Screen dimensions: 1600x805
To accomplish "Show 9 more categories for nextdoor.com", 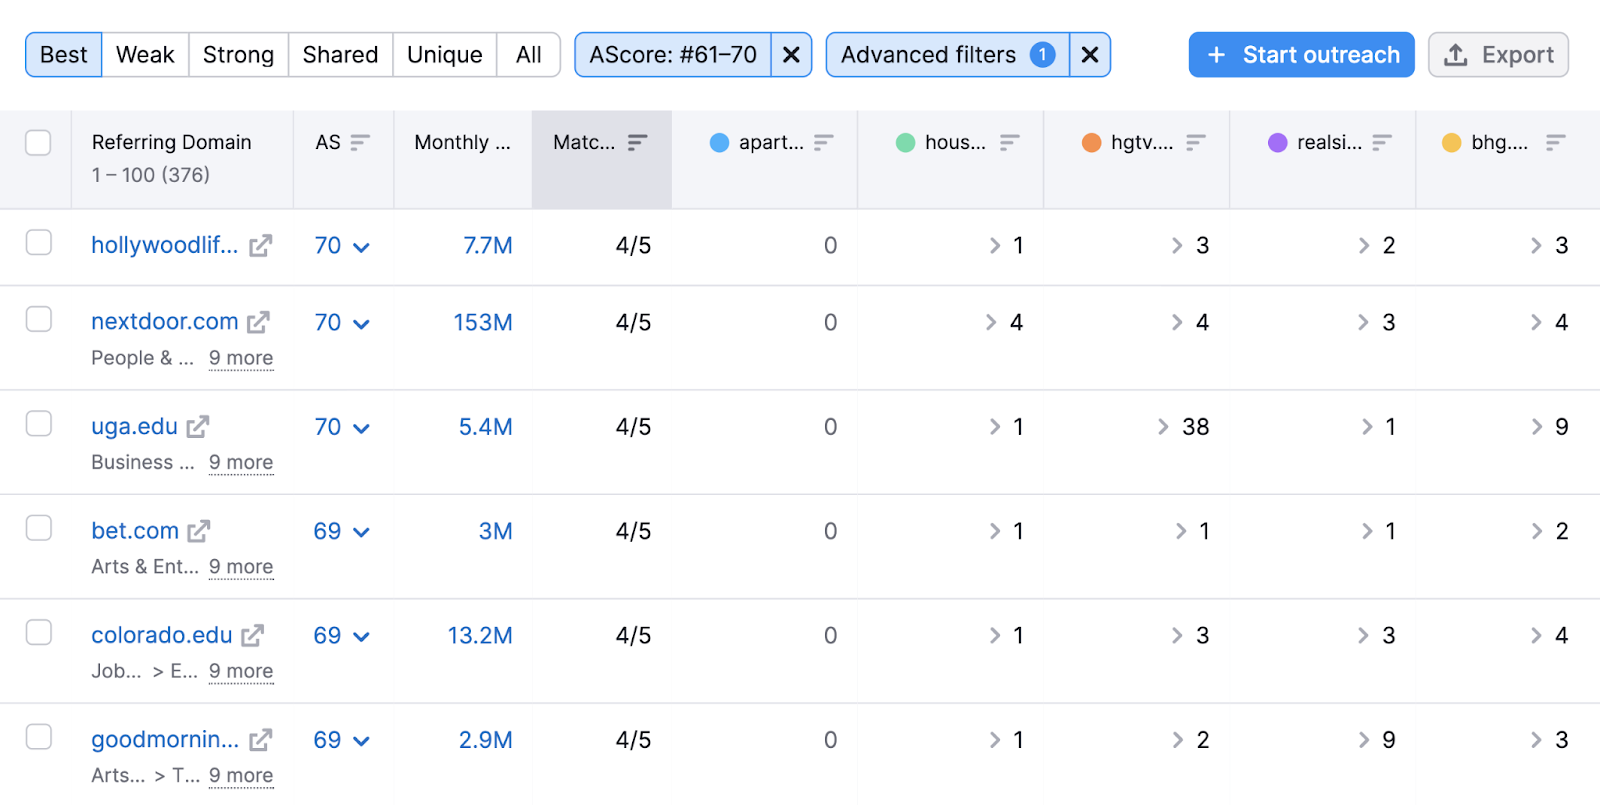I will click(241, 358).
